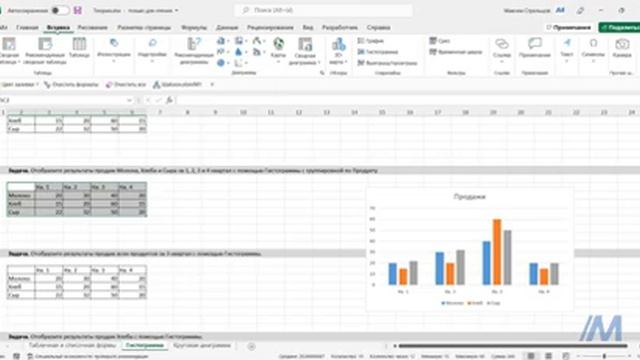Open the Круговая диаграмма sheet tab
640x360 pixels.
click(x=202, y=345)
